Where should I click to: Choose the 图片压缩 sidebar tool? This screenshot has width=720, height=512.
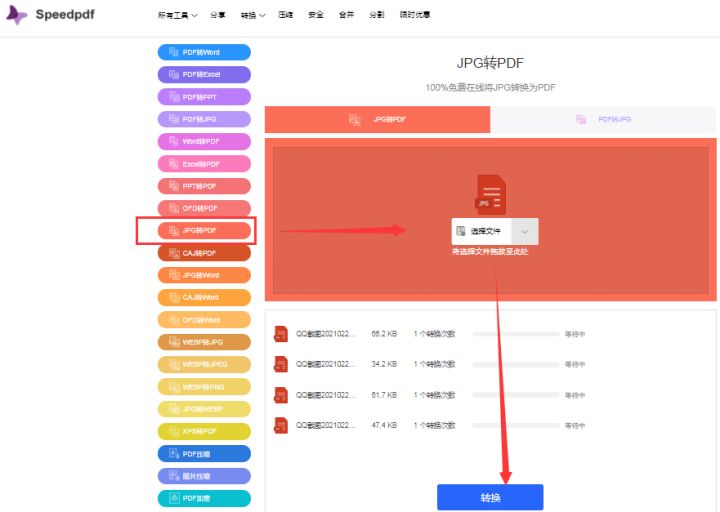[204, 476]
